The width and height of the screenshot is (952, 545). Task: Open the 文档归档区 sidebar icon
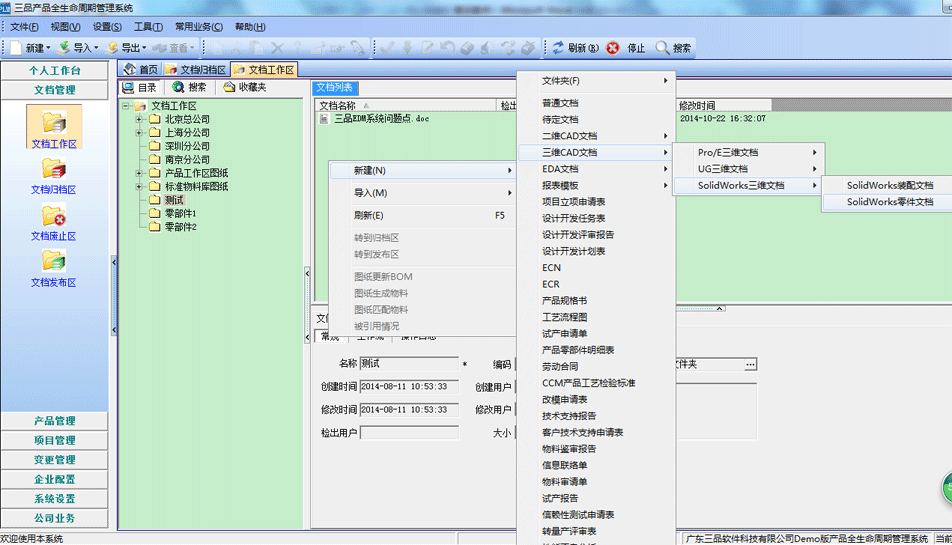(54, 169)
